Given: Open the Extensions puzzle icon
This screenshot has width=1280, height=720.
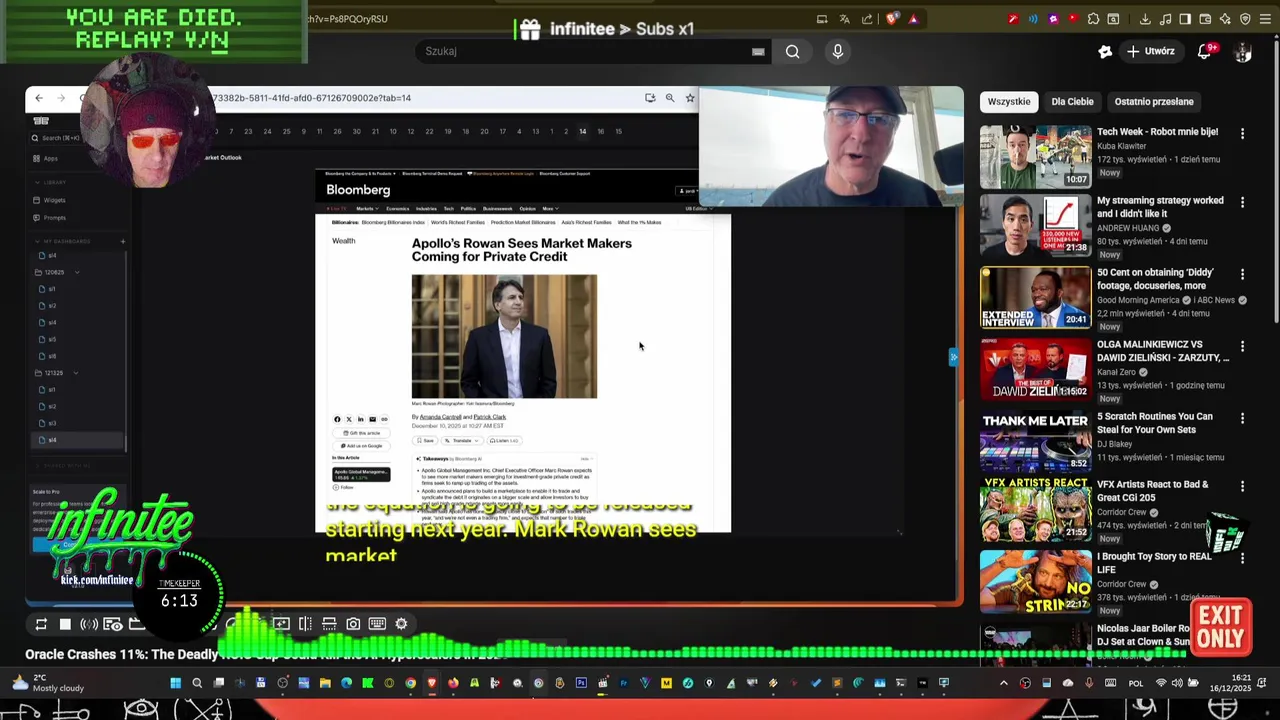Looking at the screenshot, I should coord(1093,18).
